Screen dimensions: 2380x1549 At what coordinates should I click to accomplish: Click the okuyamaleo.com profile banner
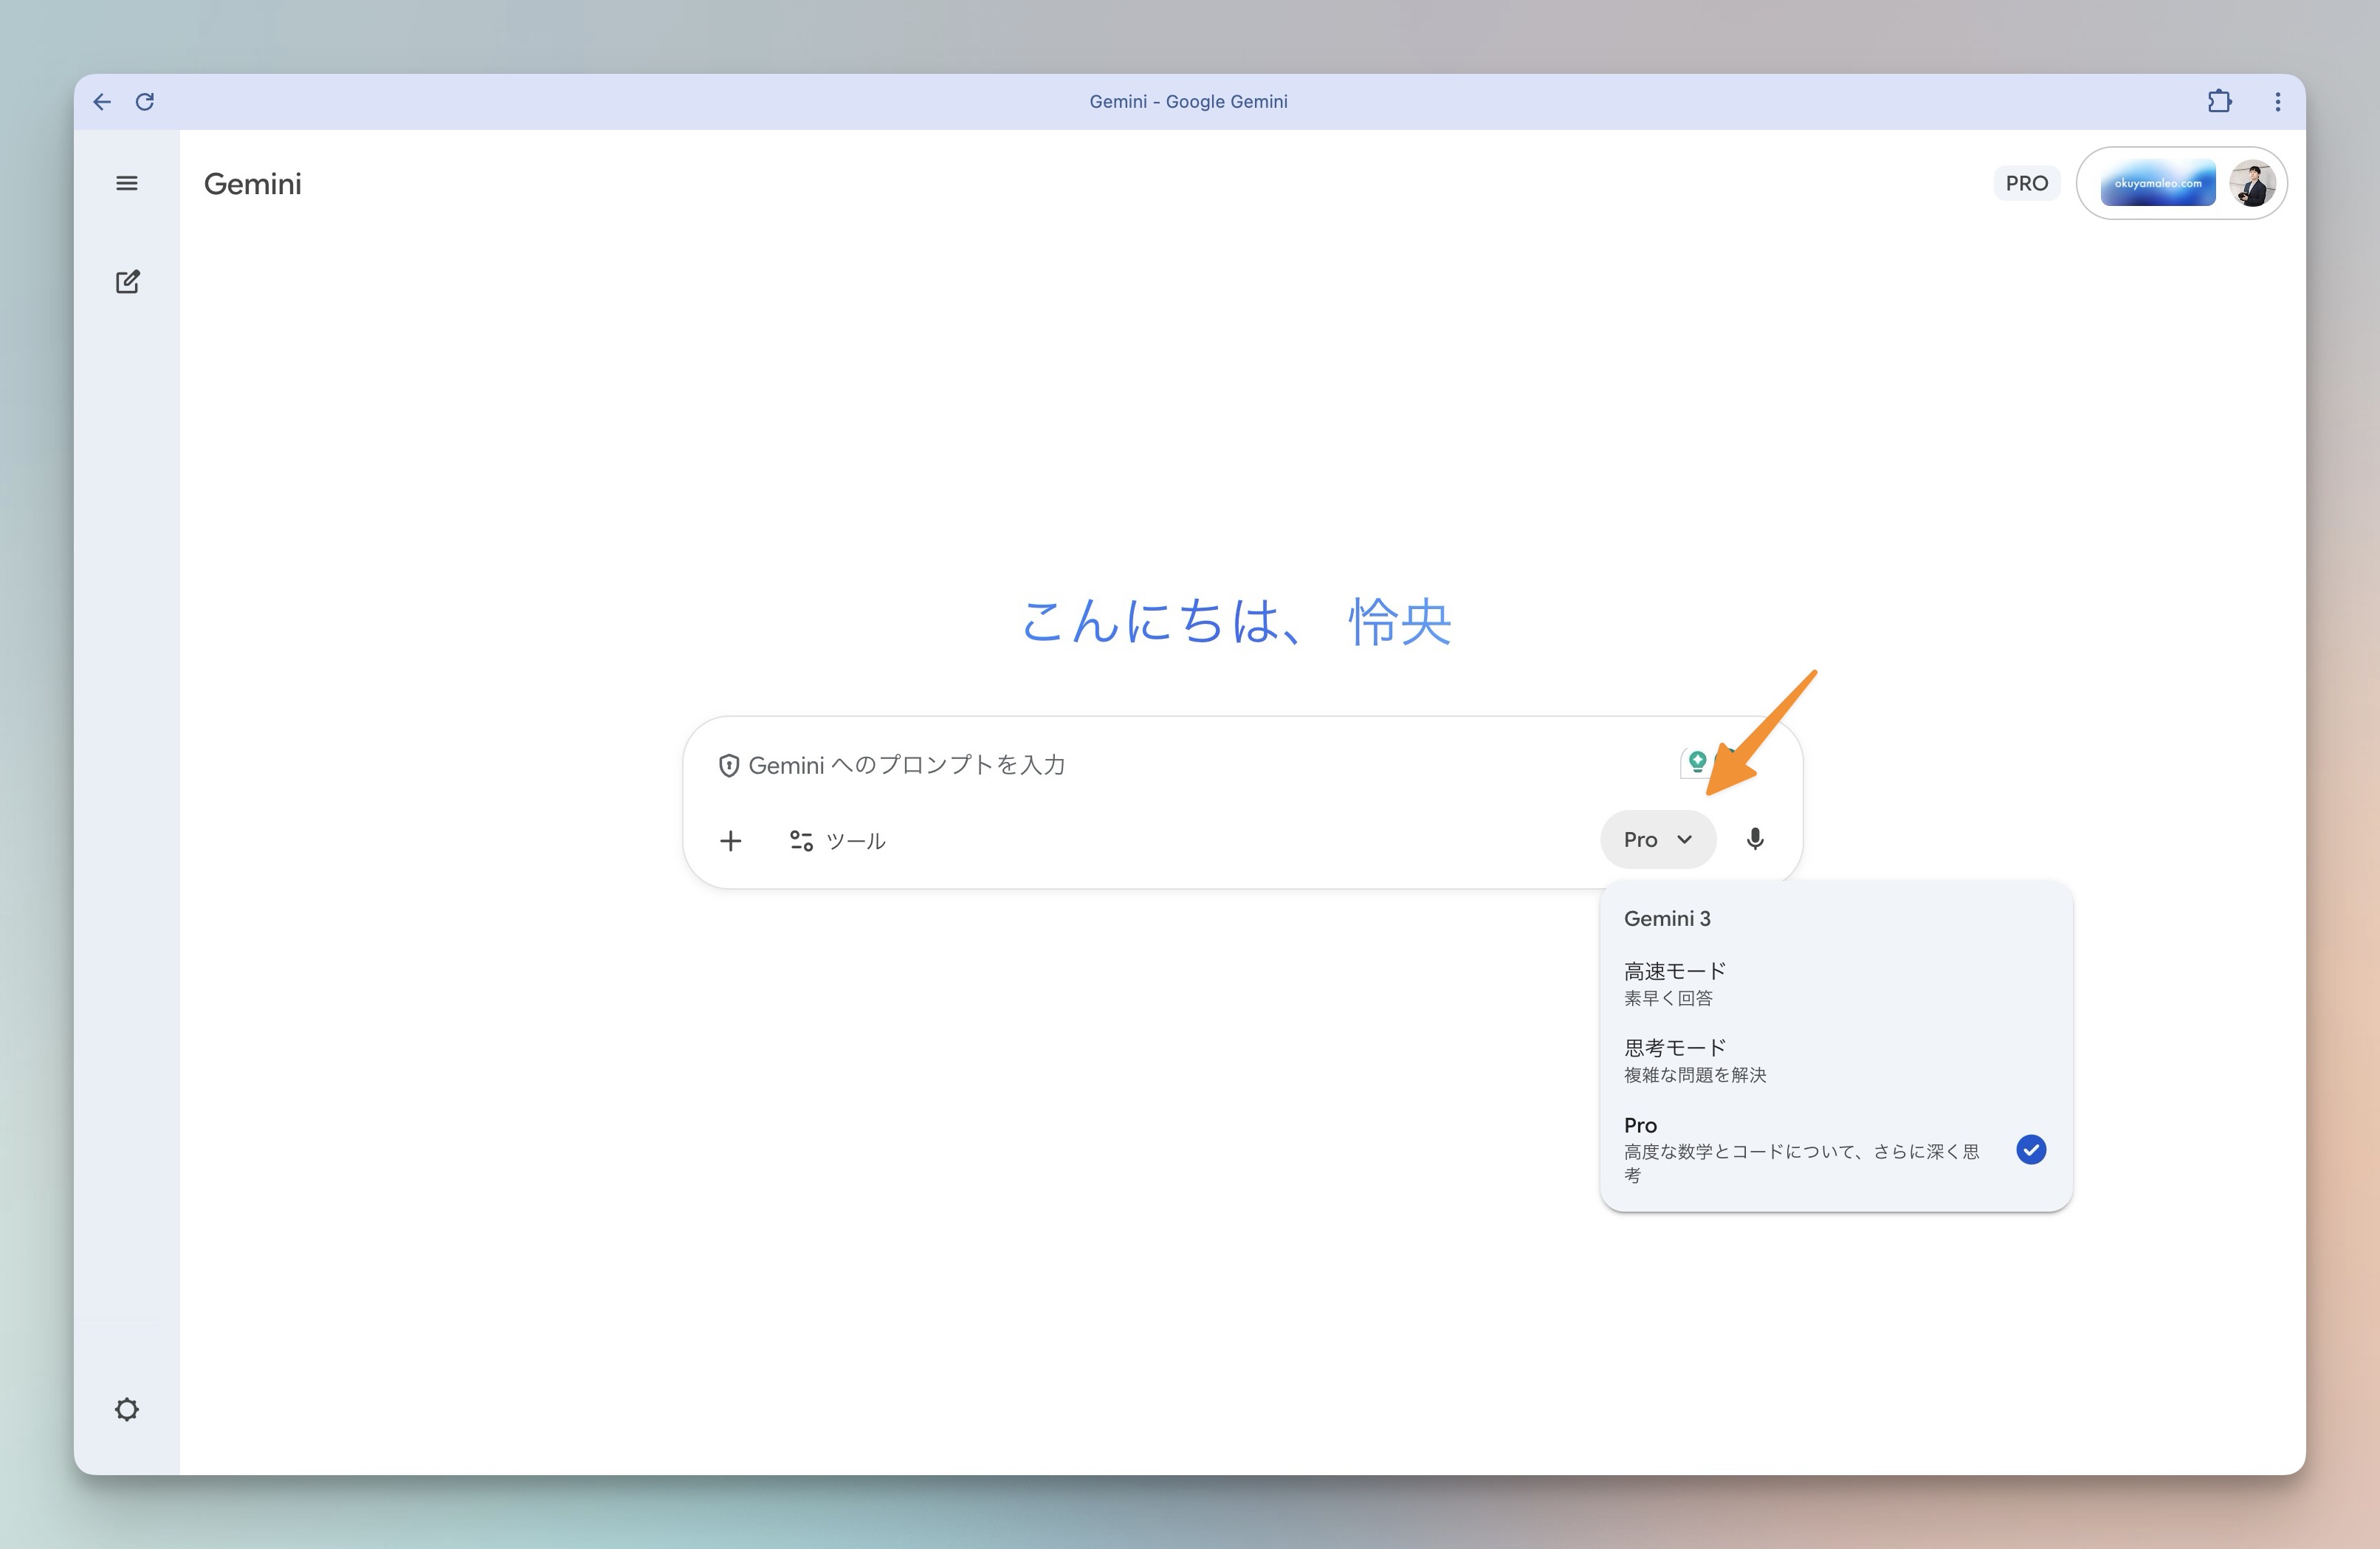tap(2156, 183)
